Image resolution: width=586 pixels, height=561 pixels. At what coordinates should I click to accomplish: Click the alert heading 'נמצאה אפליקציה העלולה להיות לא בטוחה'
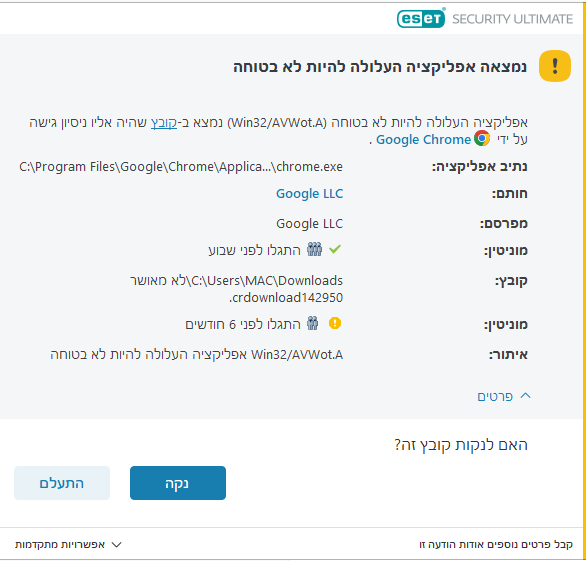(380, 67)
